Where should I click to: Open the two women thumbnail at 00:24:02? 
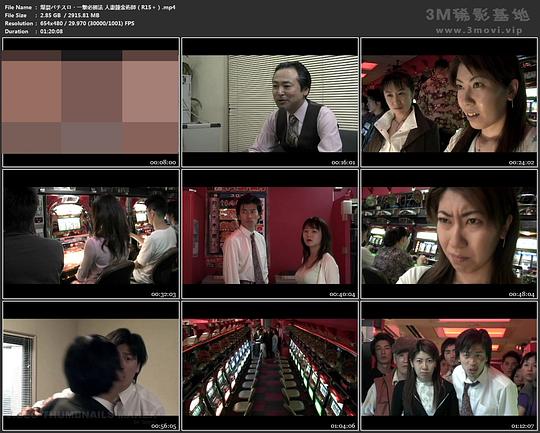click(x=449, y=102)
